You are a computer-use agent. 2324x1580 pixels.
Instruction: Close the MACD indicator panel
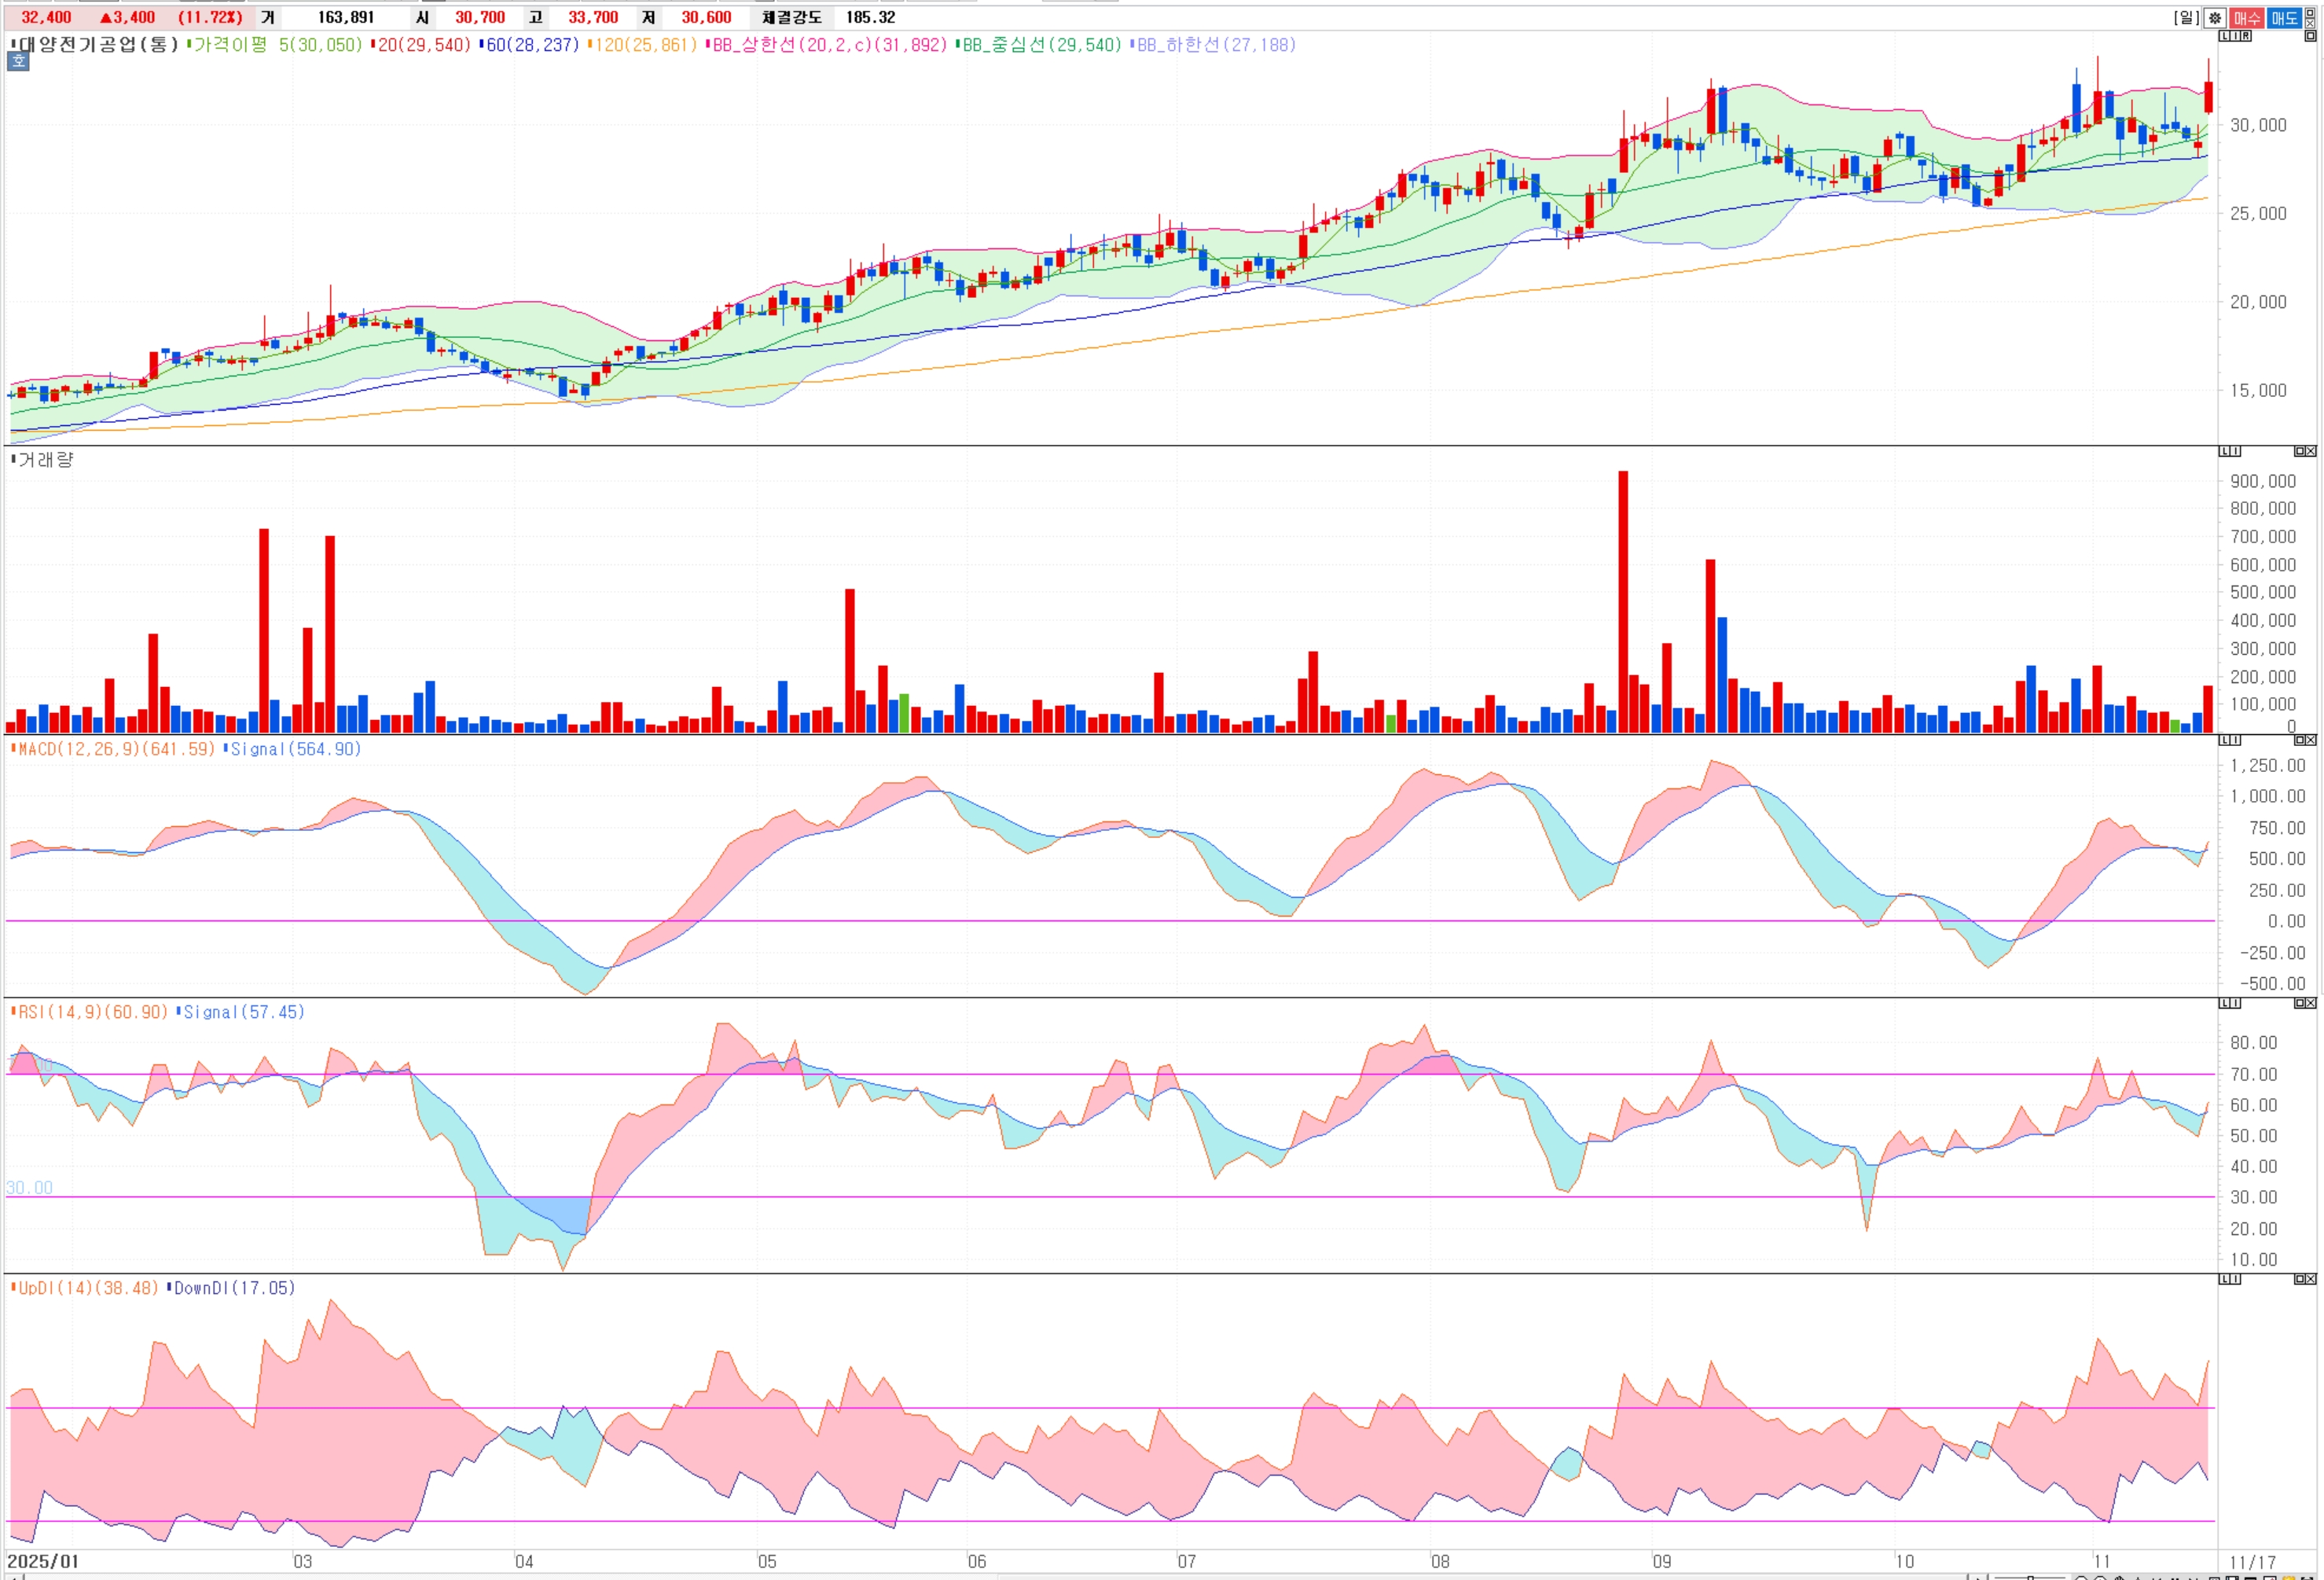[2311, 740]
